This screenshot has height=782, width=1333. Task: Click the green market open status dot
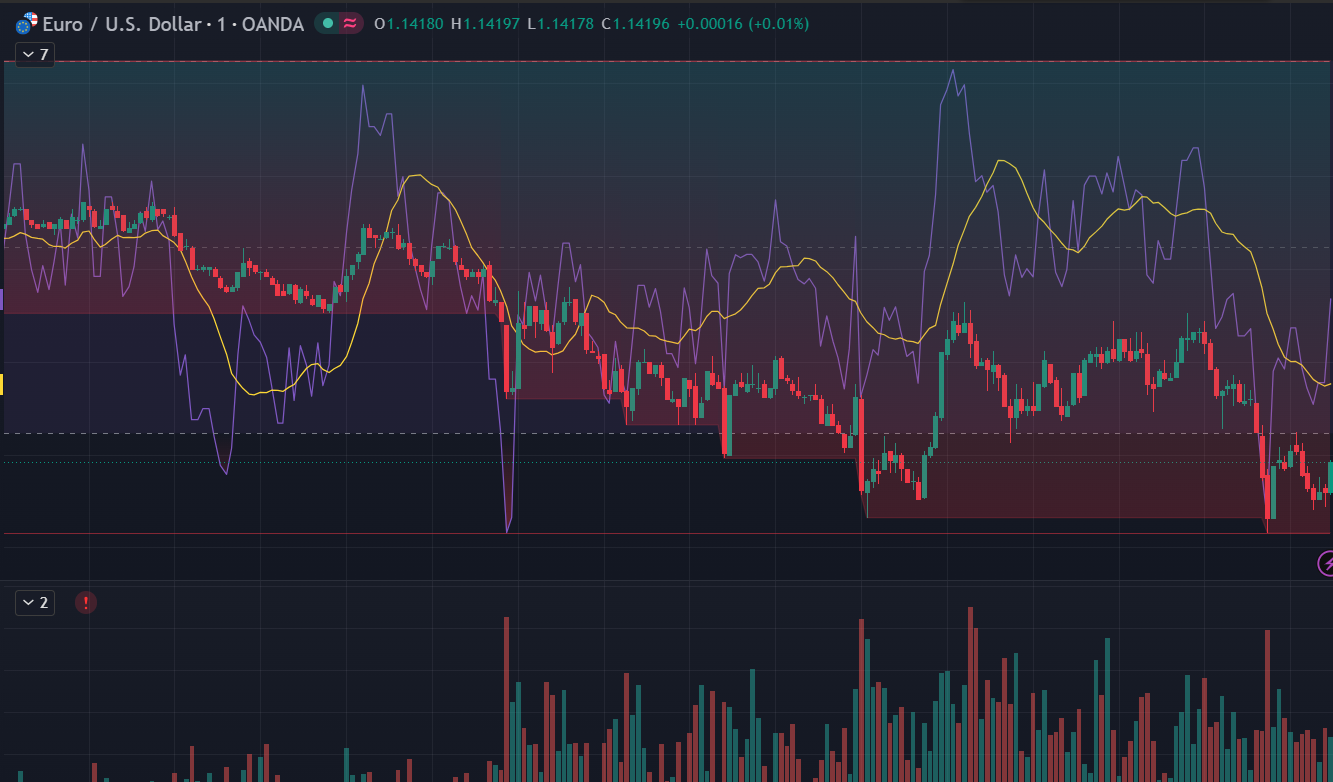(x=328, y=23)
